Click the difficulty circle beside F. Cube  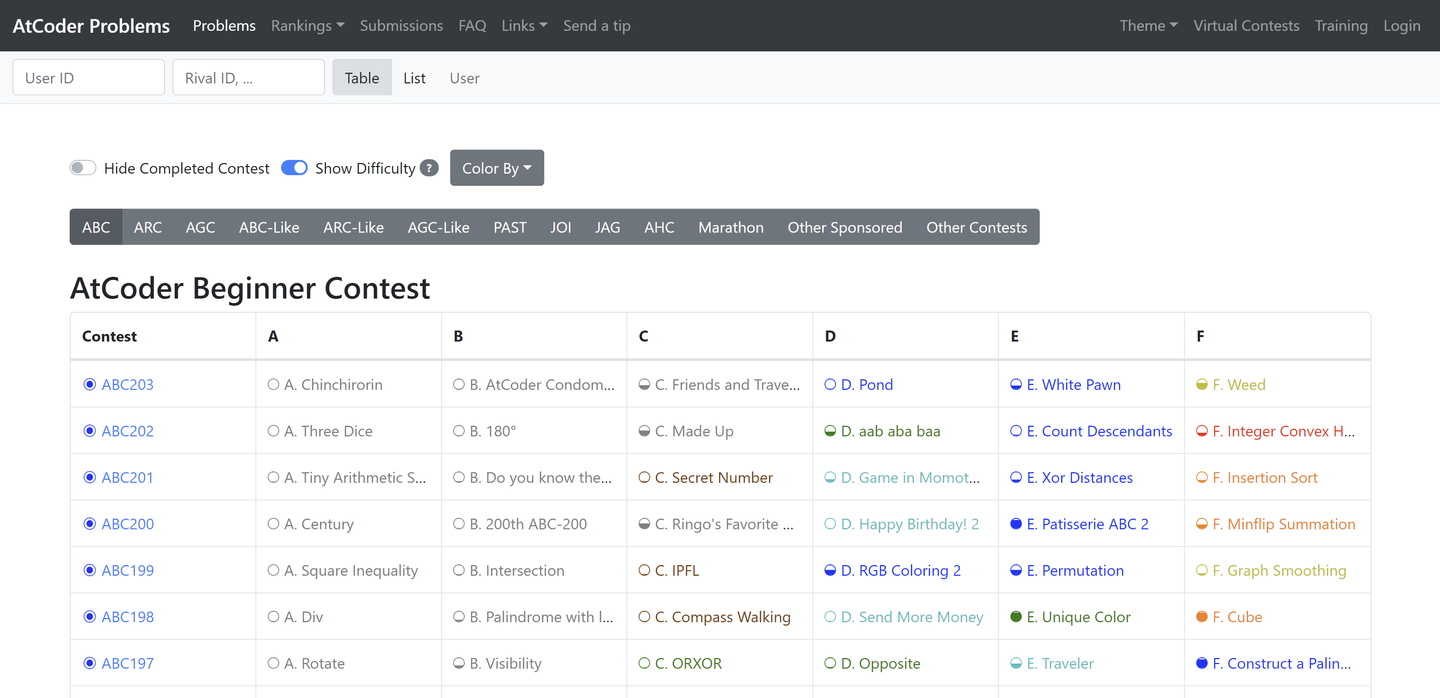pyautogui.click(x=1202, y=617)
